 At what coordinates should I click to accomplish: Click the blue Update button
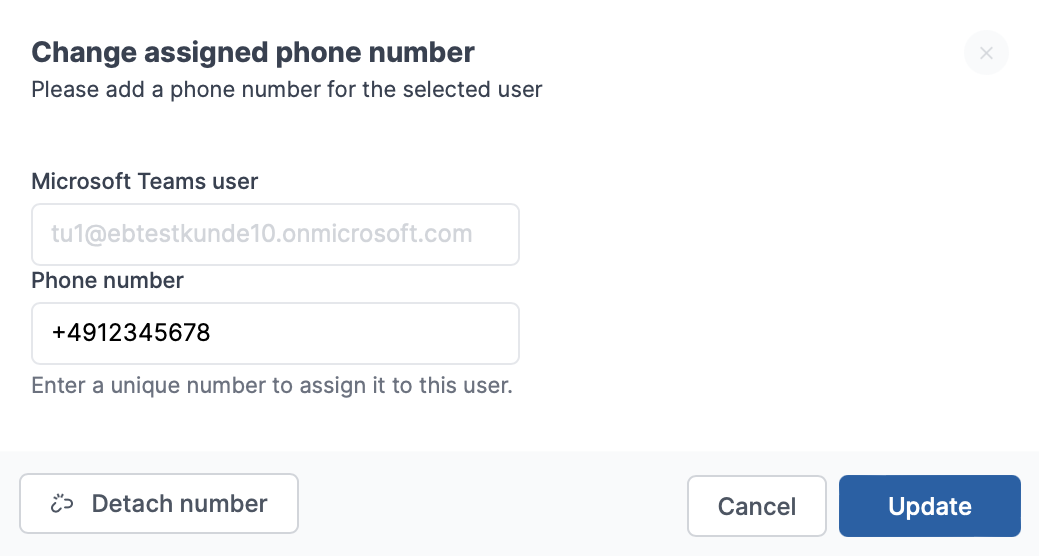[x=930, y=506]
